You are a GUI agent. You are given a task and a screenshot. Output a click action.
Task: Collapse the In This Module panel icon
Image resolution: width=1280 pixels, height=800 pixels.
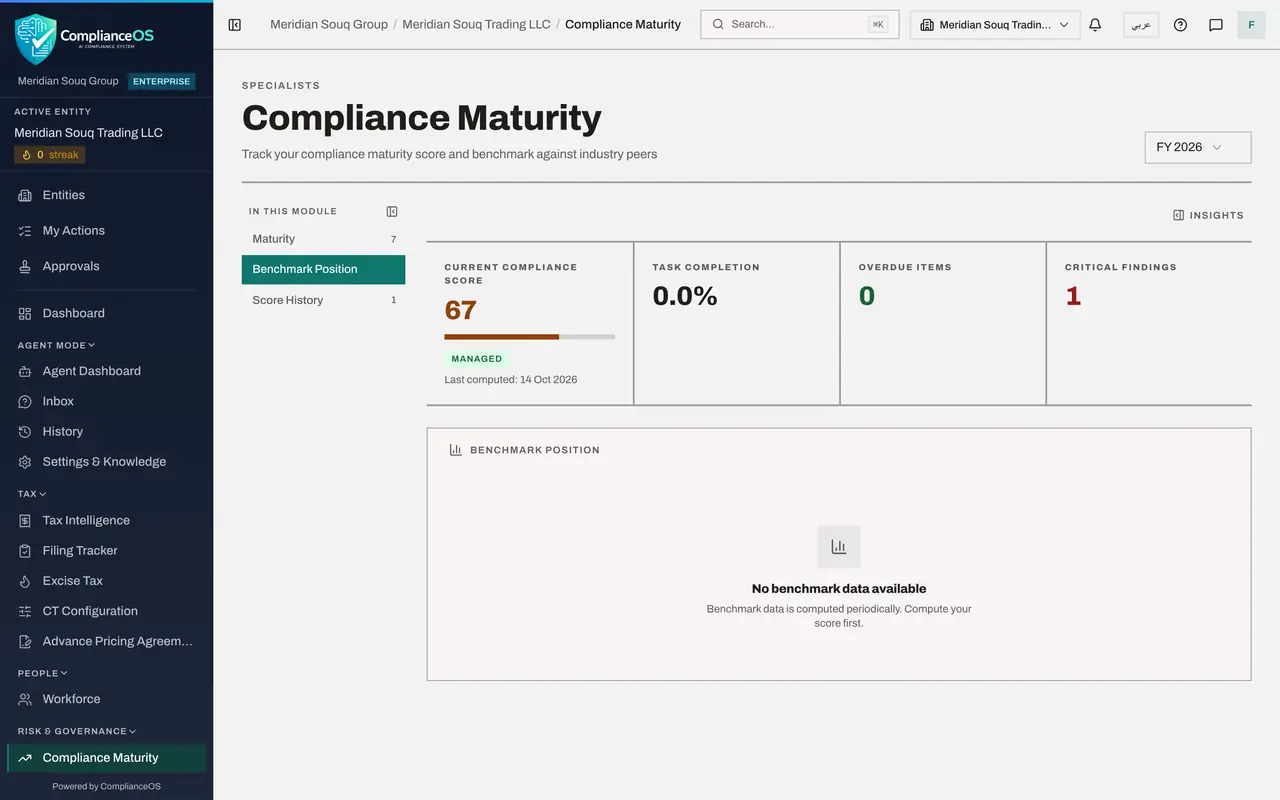coord(392,212)
